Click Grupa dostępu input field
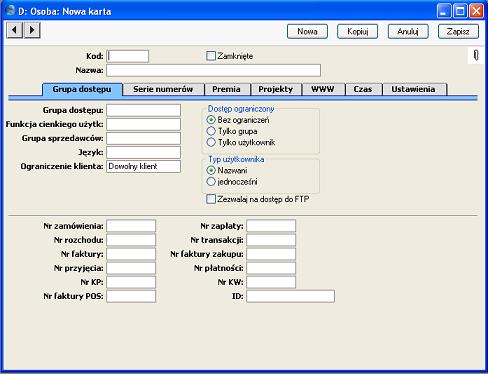 (x=144, y=110)
